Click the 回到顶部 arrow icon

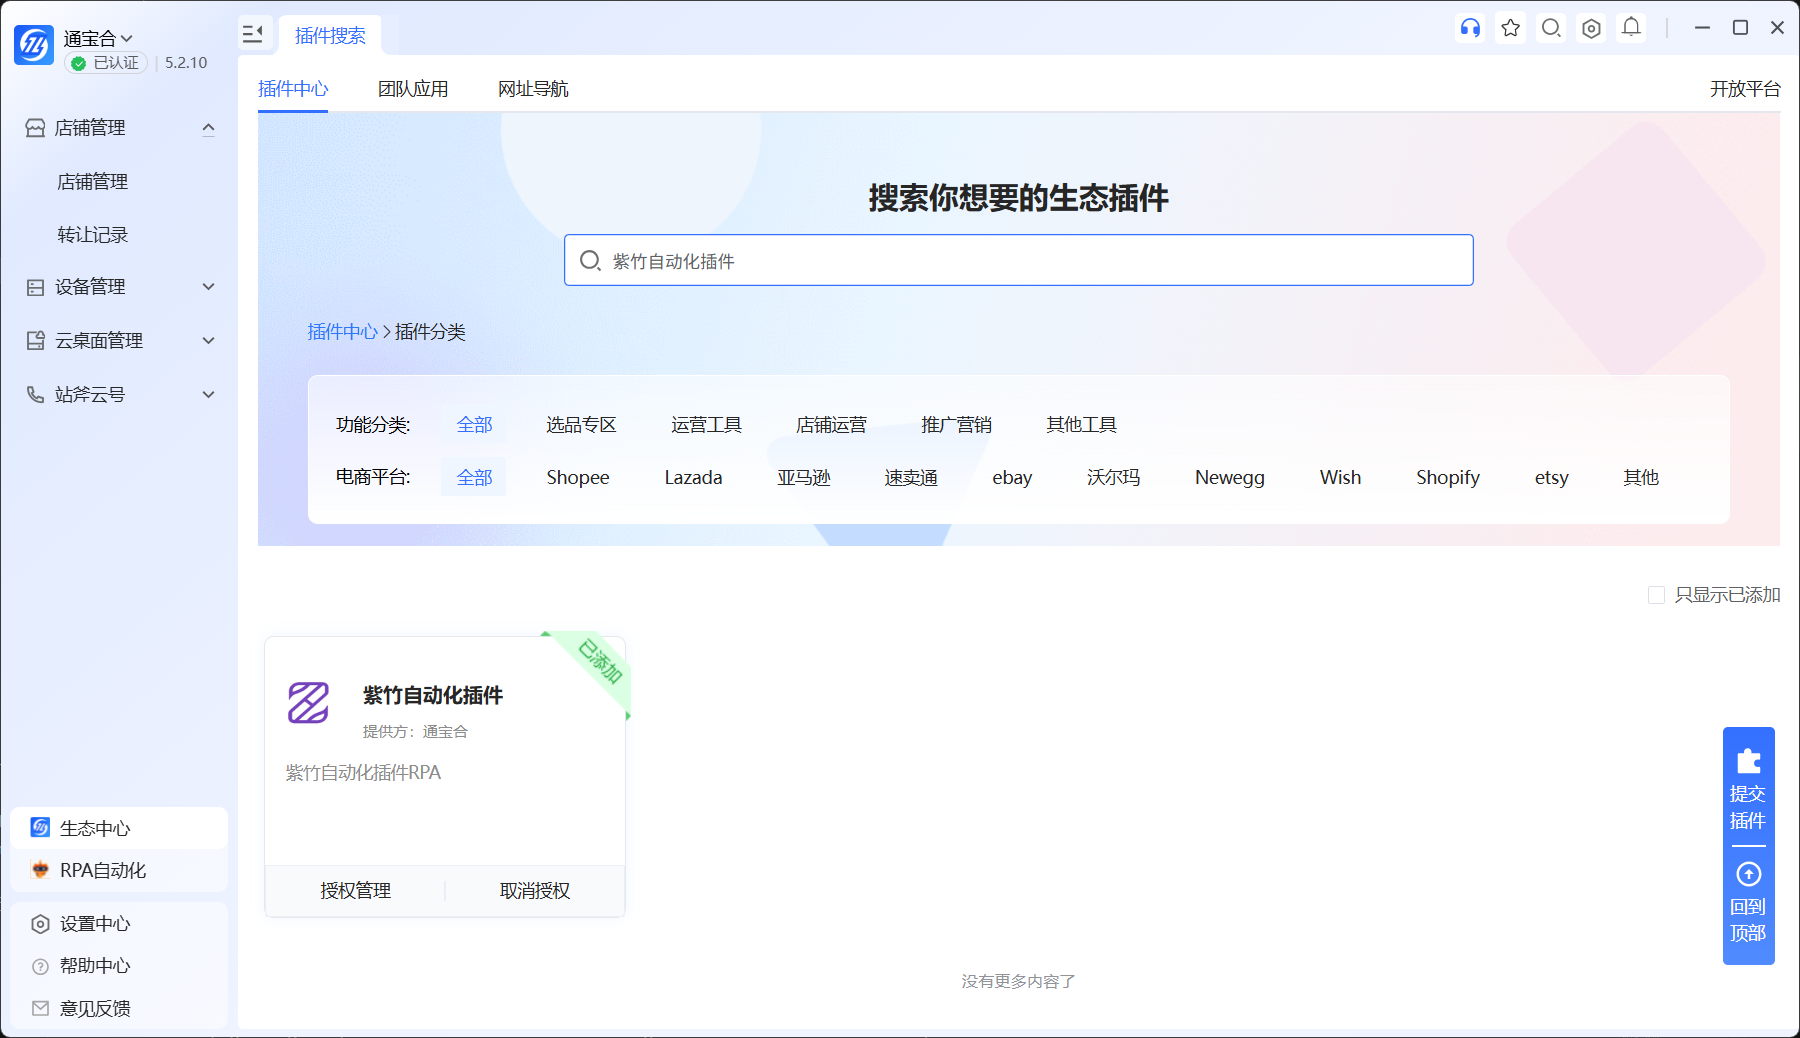click(1749, 874)
